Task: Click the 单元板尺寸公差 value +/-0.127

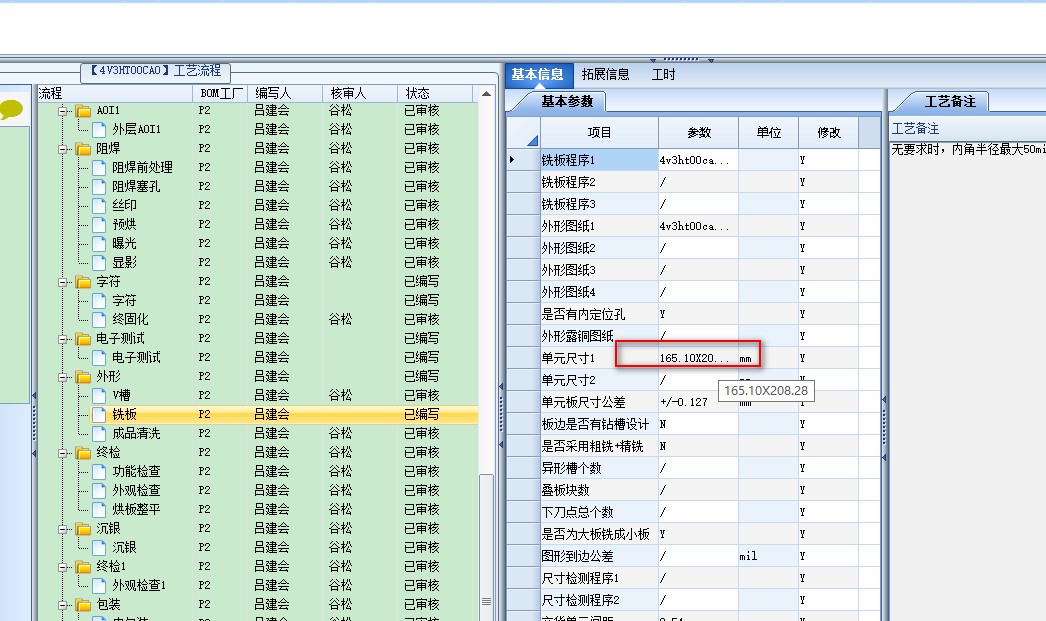Action: pos(684,402)
